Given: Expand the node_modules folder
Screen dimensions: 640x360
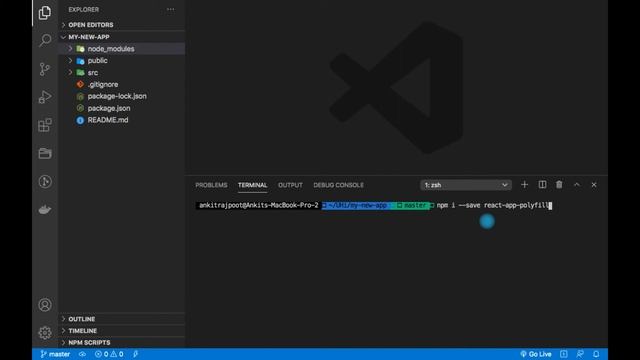Looking at the screenshot, I should (122, 49).
